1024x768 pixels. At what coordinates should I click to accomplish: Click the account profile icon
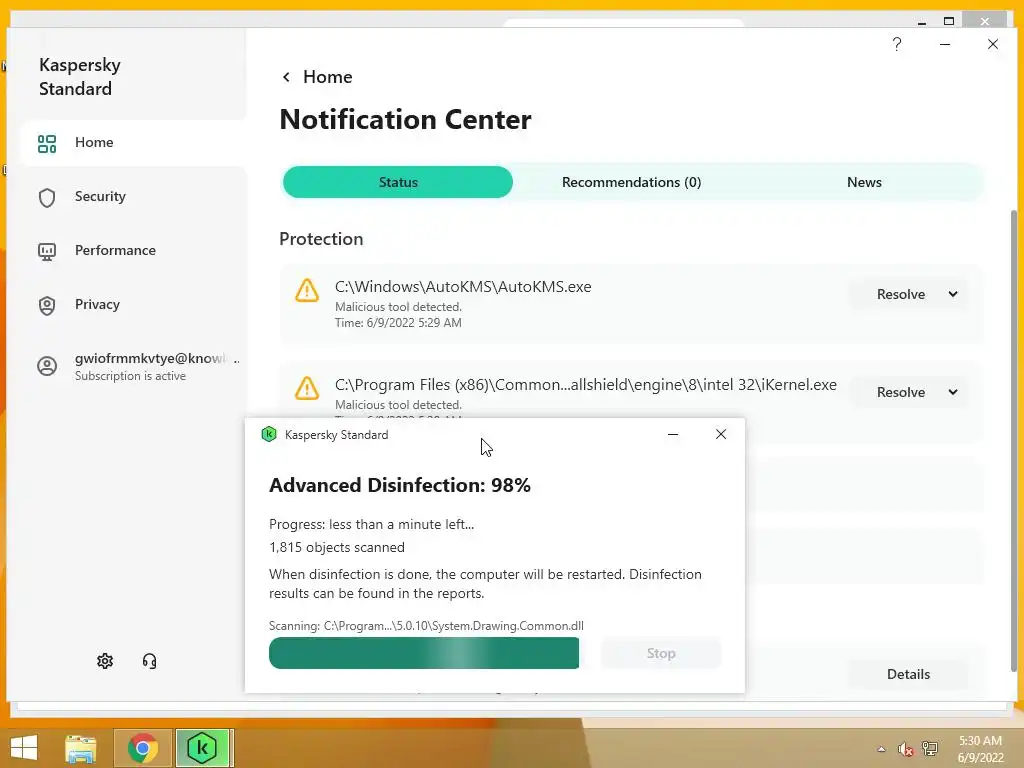(x=47, y=366)
